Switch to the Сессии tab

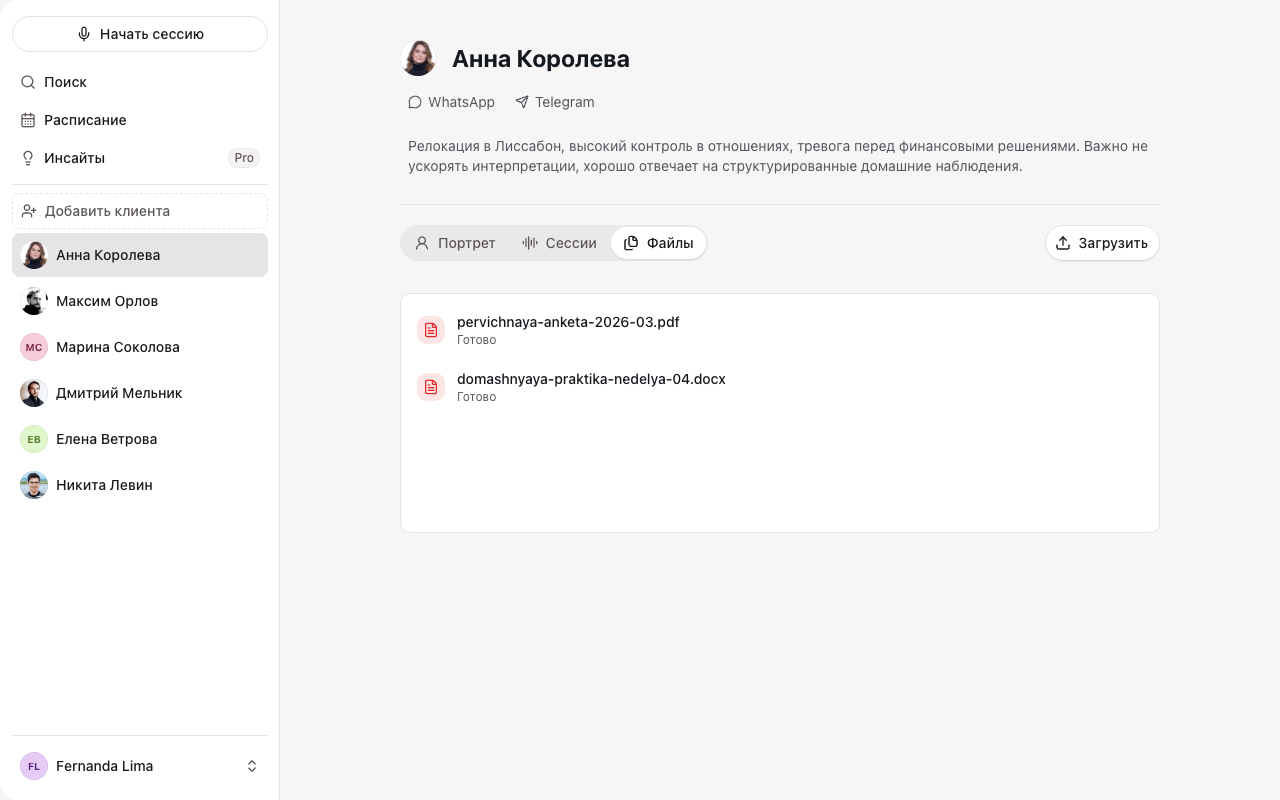[559, 243]
